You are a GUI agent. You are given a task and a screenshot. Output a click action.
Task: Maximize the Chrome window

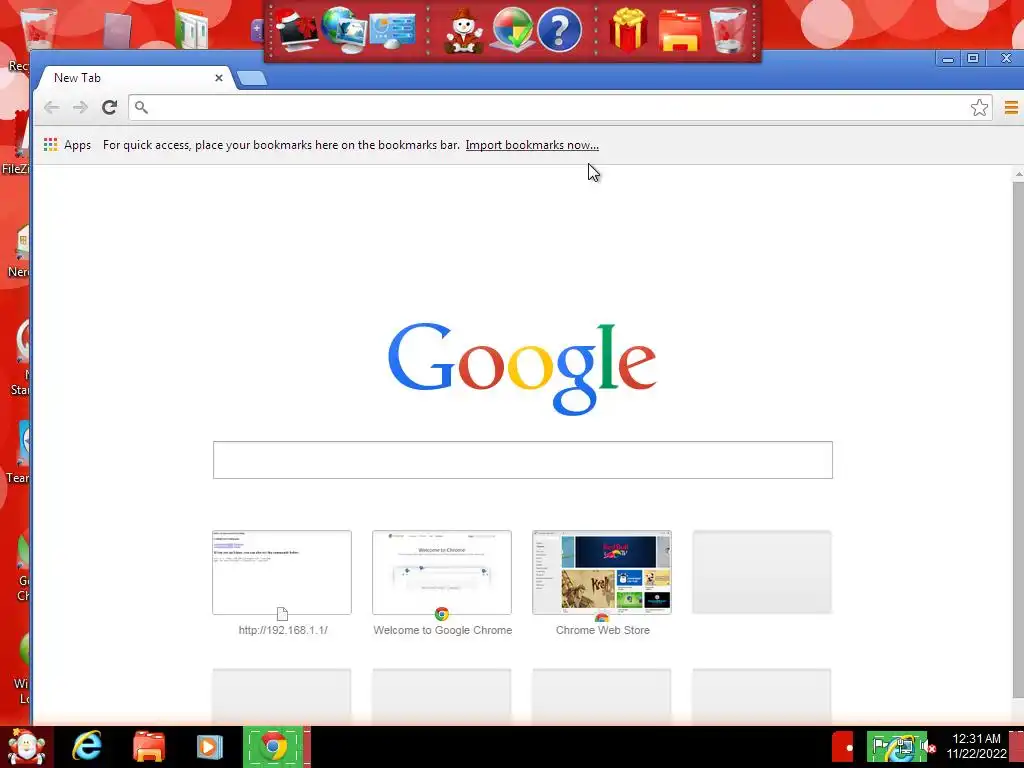(x=973, y=59)
